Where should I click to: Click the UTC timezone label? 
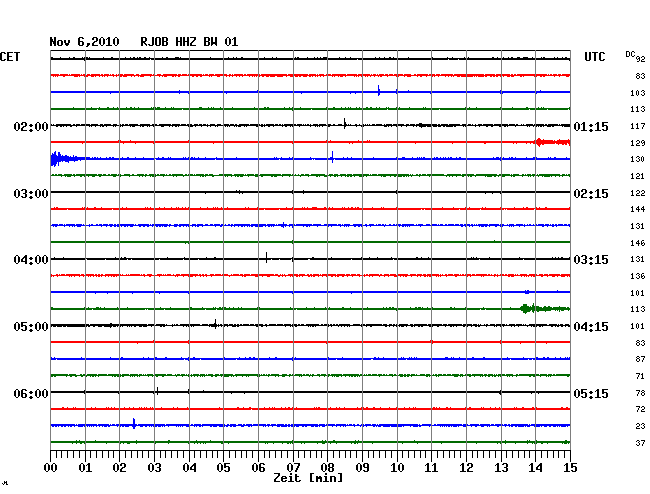tap(594, 57)
